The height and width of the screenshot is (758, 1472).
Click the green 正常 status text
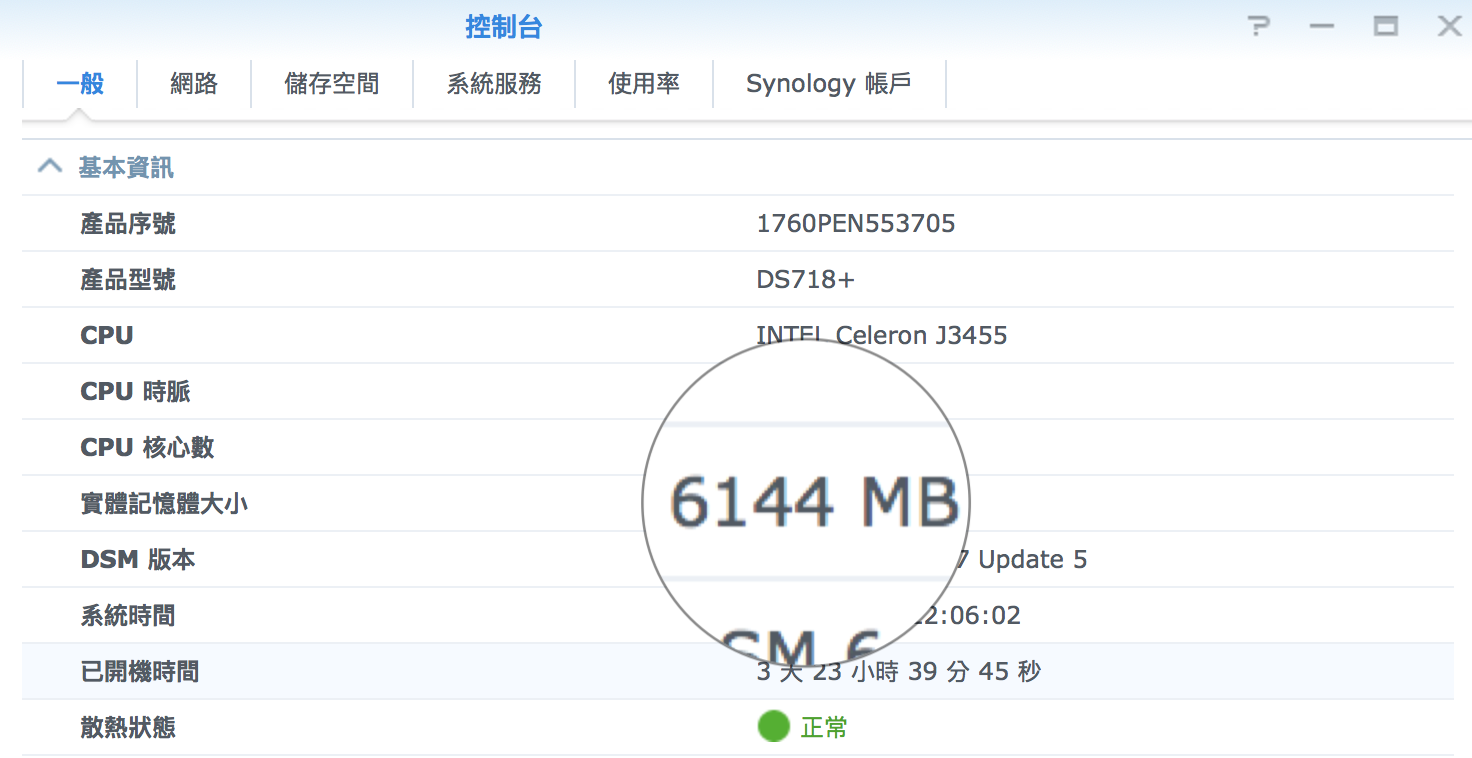click(x=824, y=727)
